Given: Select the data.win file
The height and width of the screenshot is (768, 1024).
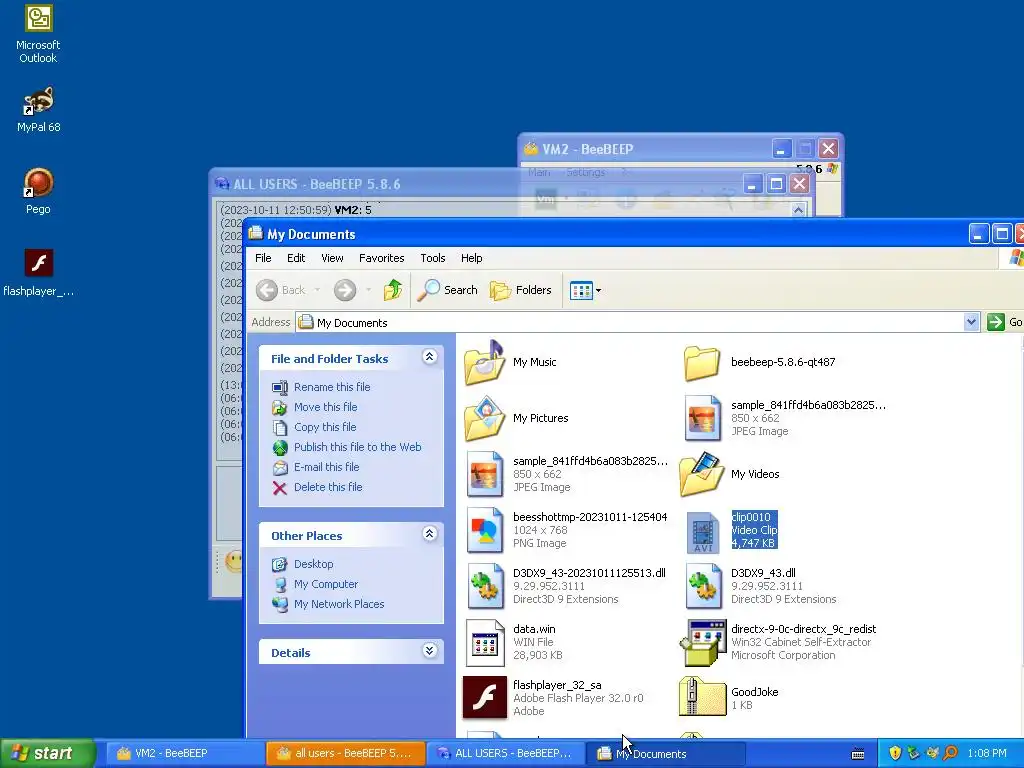Looking at the screenshot, I should (513, 643).
